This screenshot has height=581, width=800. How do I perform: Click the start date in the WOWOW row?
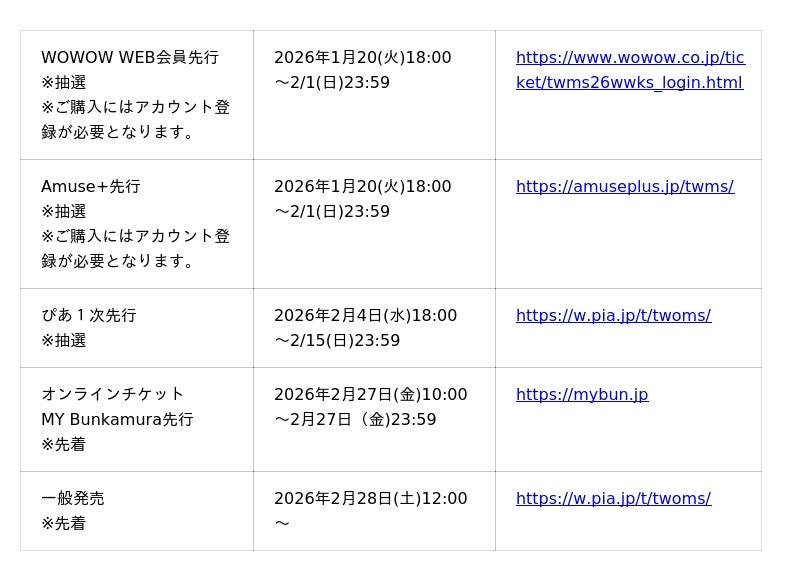(362, 58)
